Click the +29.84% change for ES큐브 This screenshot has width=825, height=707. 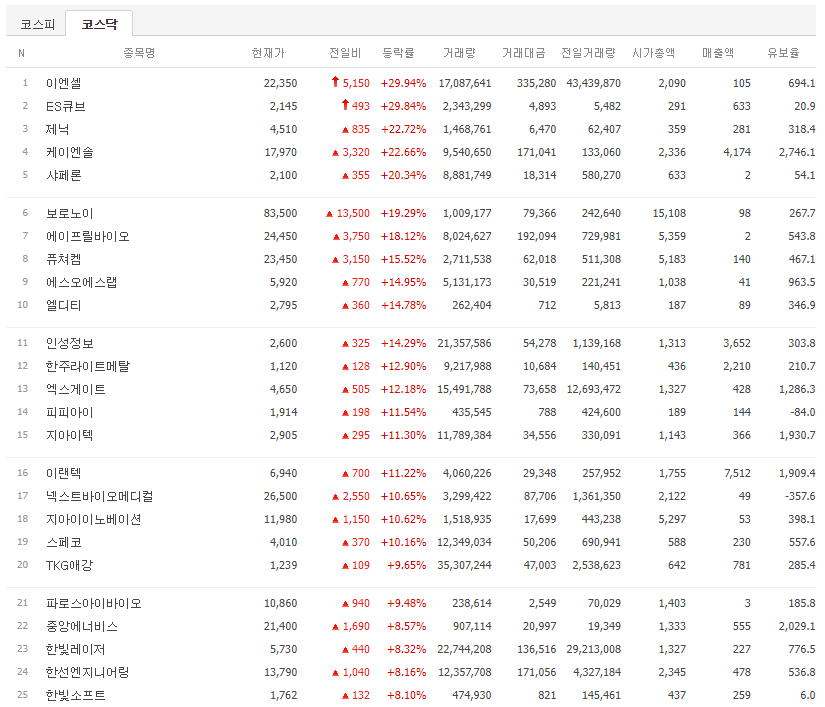point(404,106)
